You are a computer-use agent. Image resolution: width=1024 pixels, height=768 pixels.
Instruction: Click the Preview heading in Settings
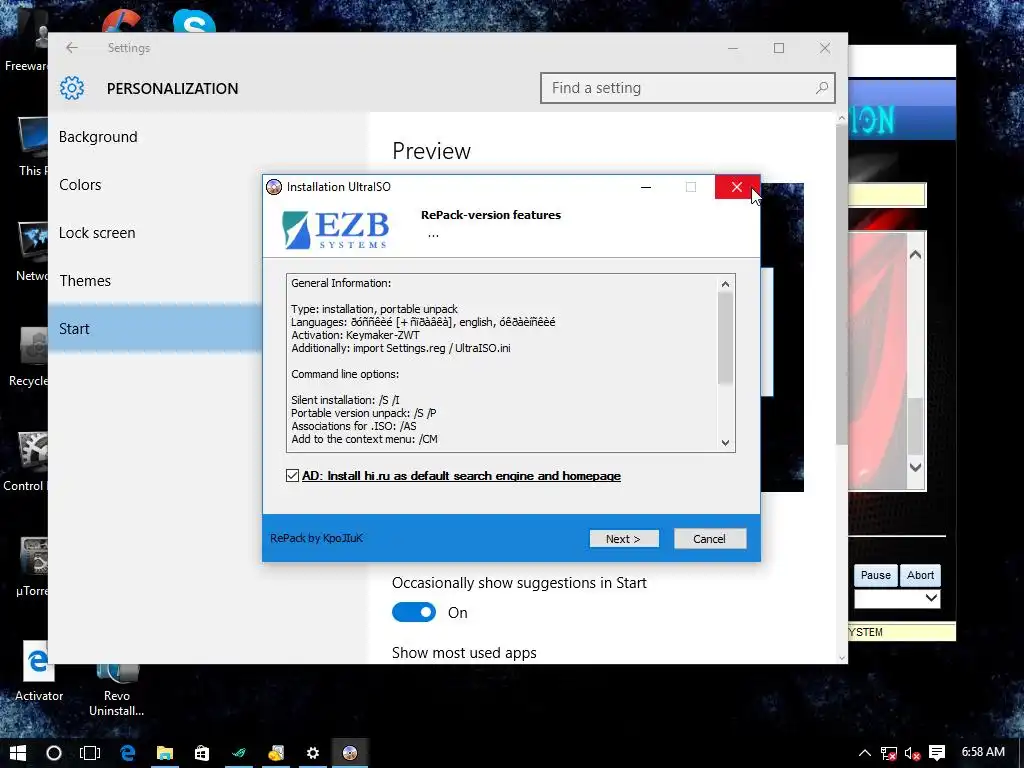[431, 151]
